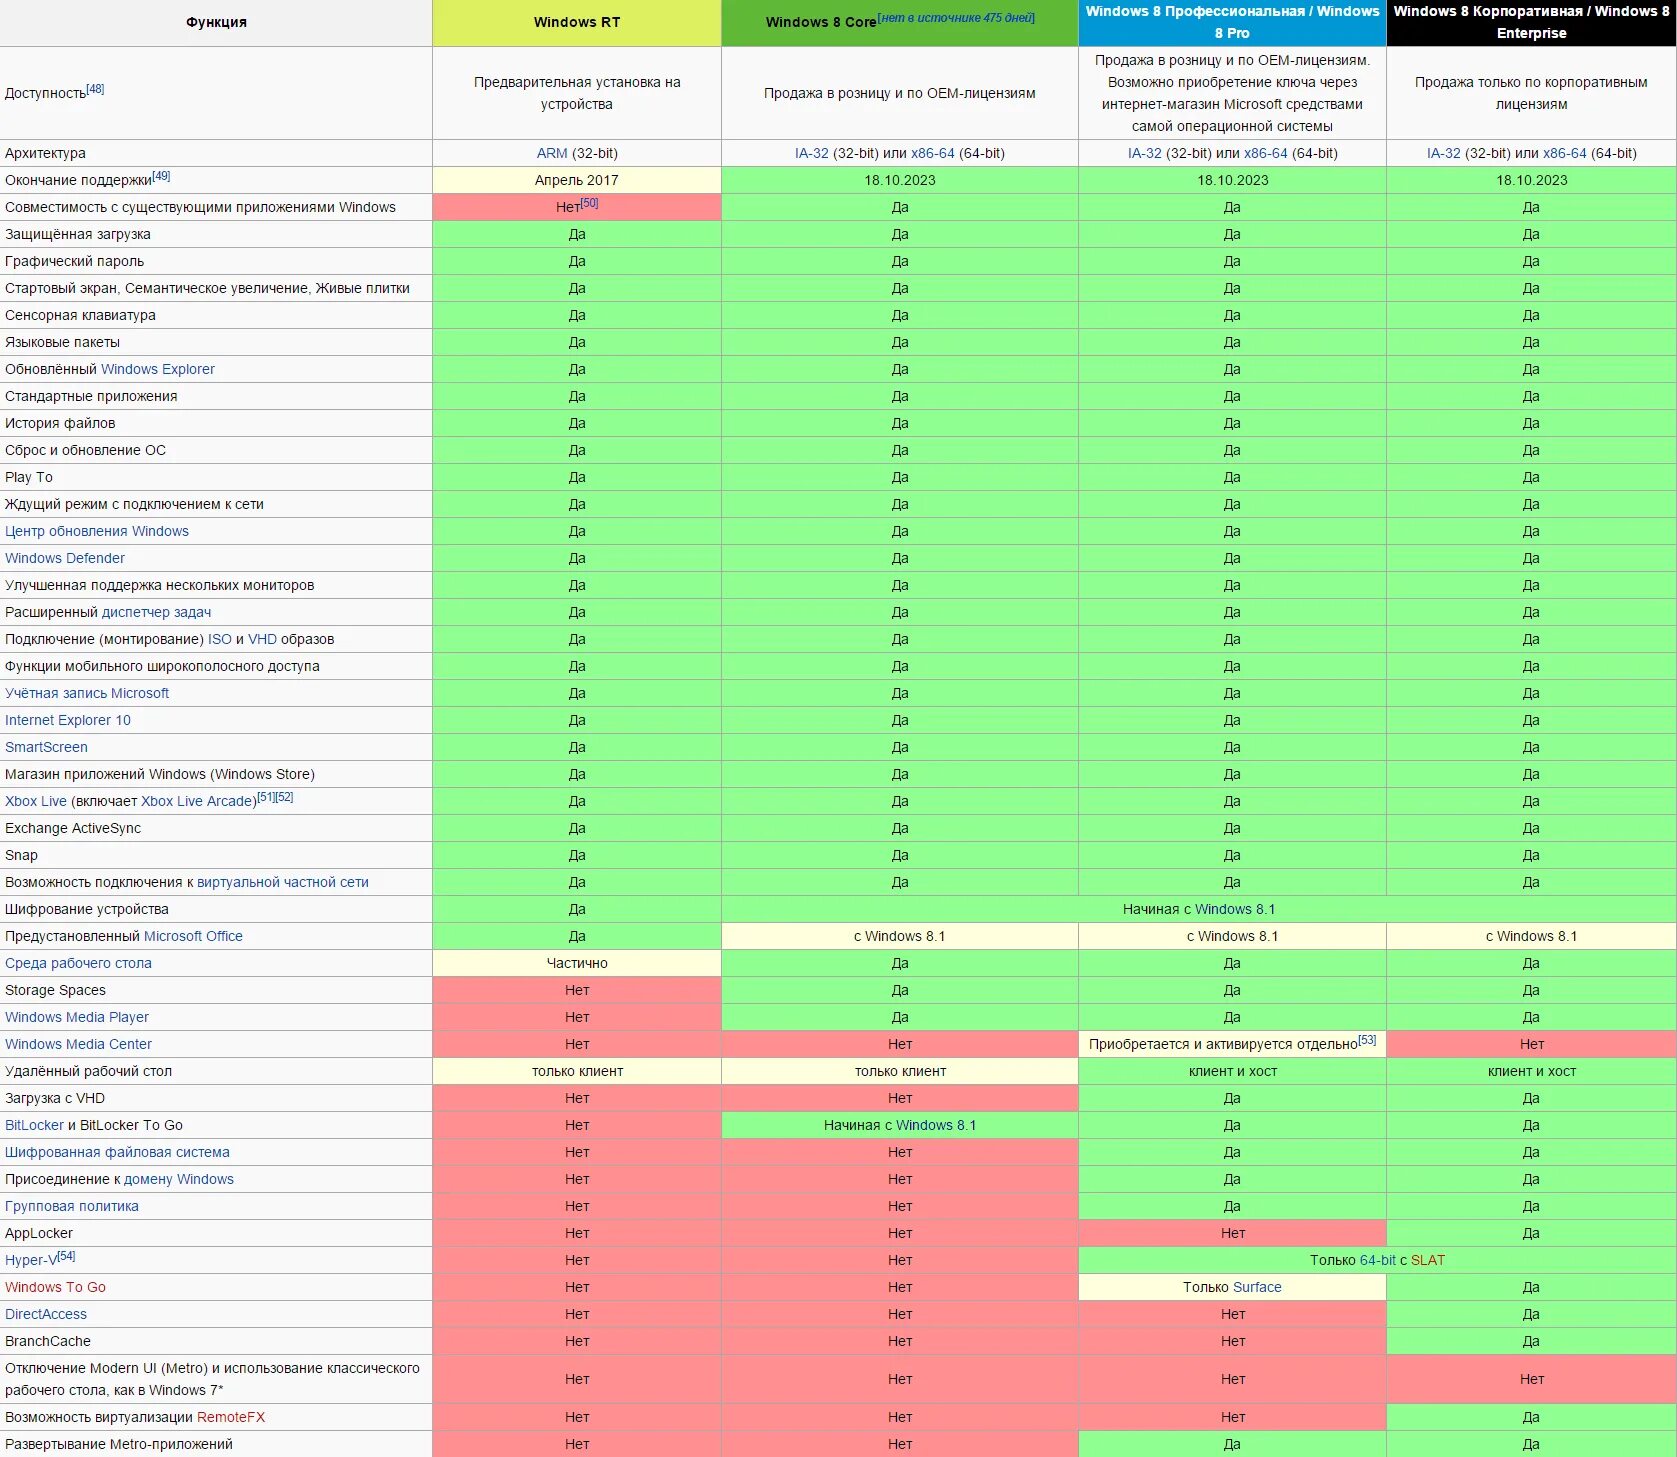Click the VHD link in the mounting row
1677x1457 pixels.
(262, 639)
